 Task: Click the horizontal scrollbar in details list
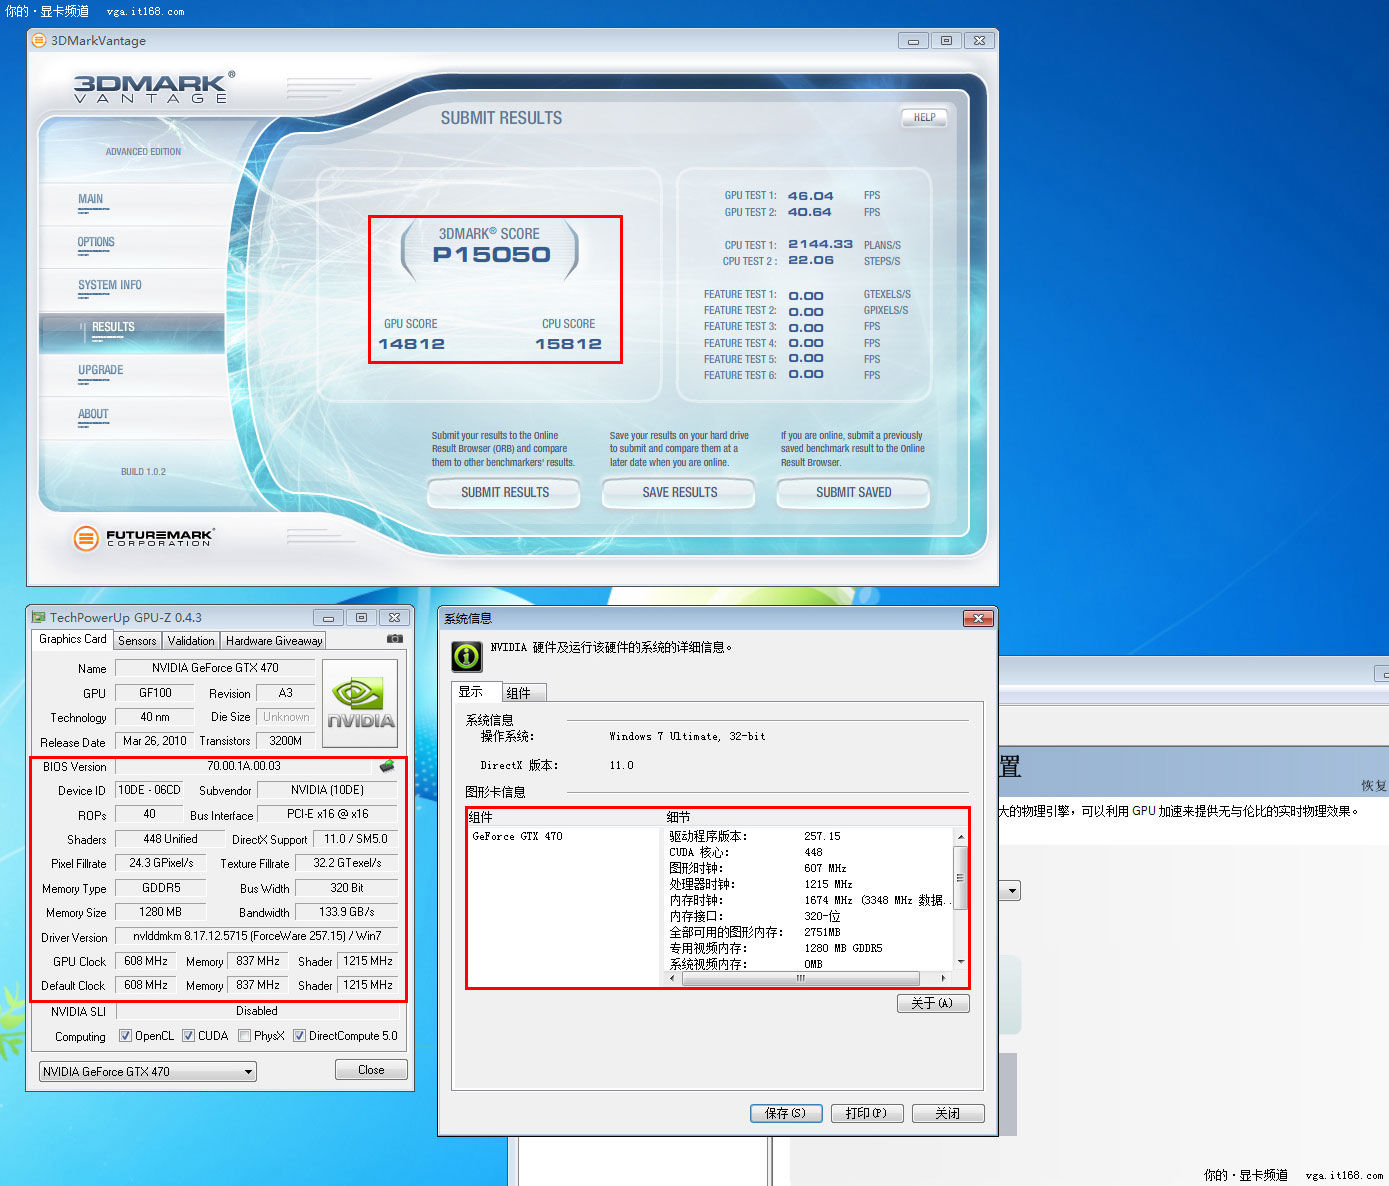tap(800, 978)
